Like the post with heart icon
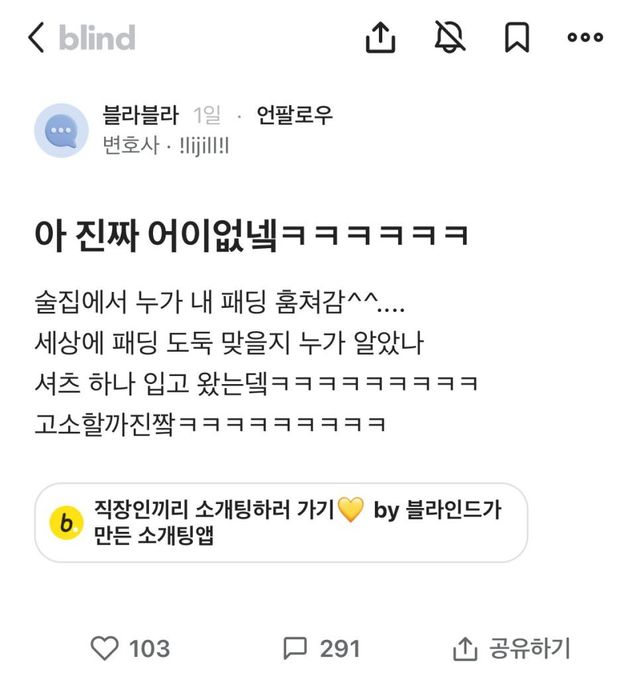This screenshot has width=640, height=680. (x=104, y=648)
